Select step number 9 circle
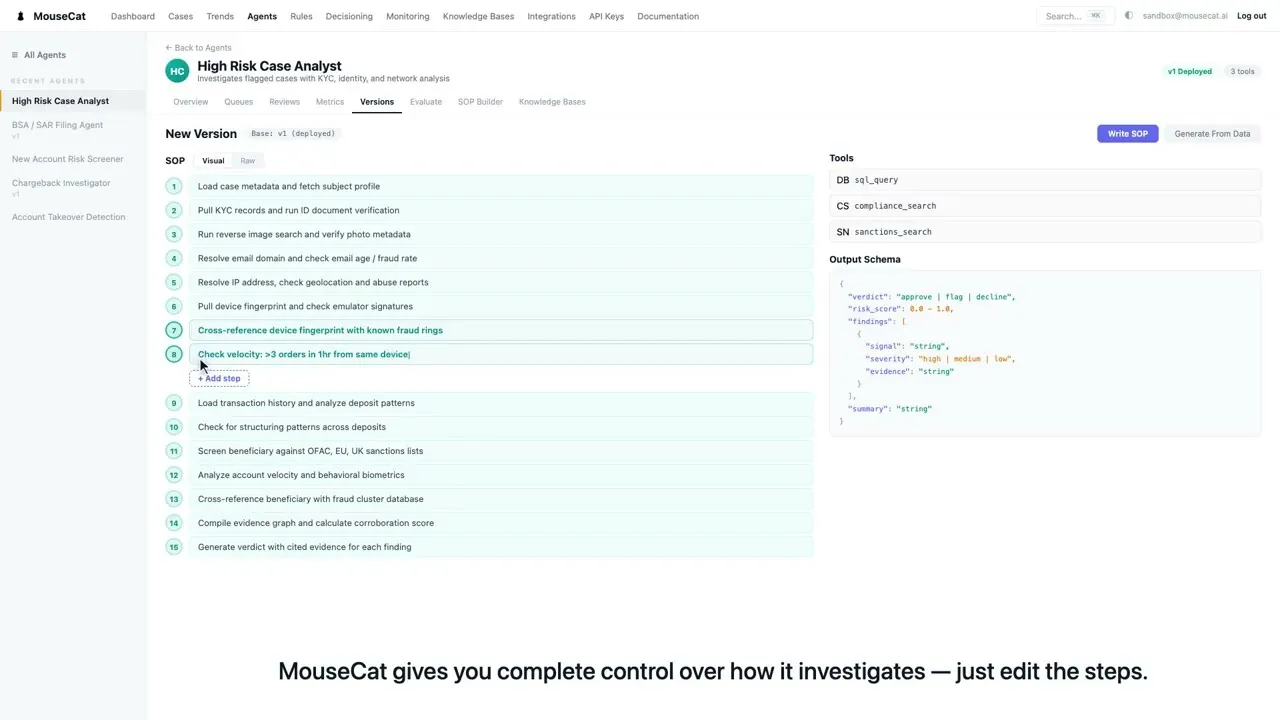Viewport: 1280px width, 720px height. coord(174,403)
